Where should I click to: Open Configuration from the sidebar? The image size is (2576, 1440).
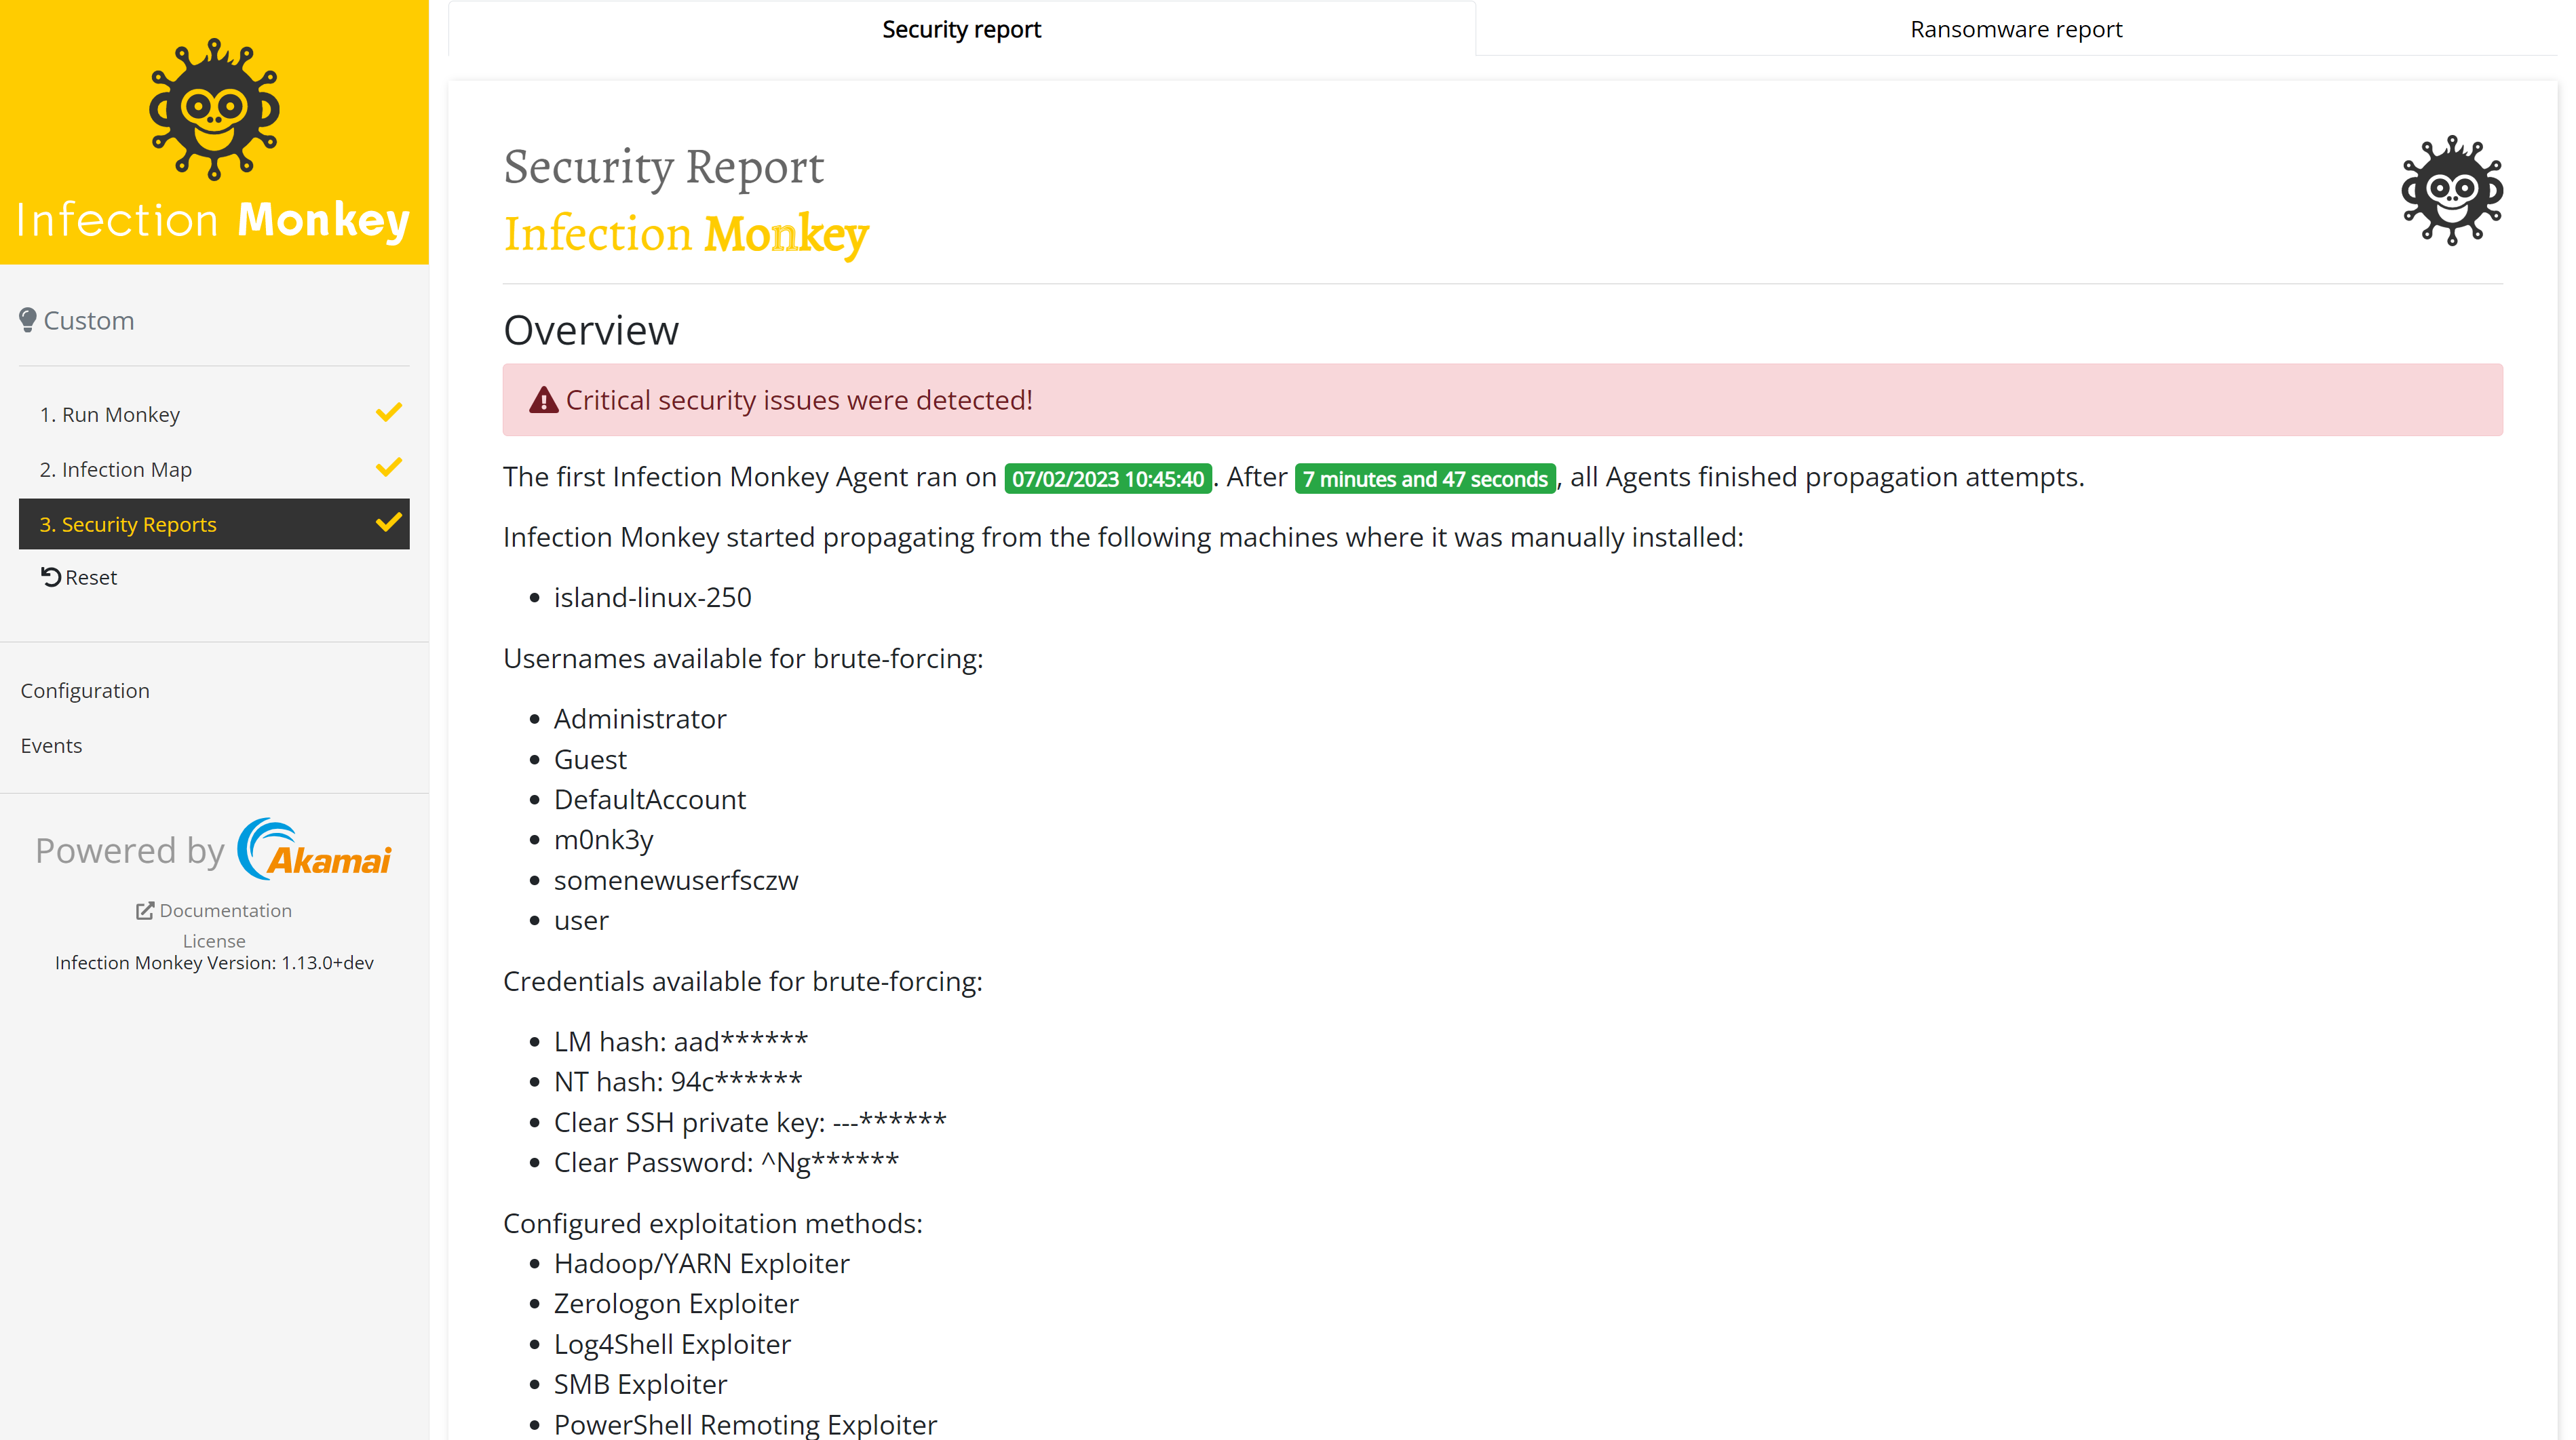[85, 690]
